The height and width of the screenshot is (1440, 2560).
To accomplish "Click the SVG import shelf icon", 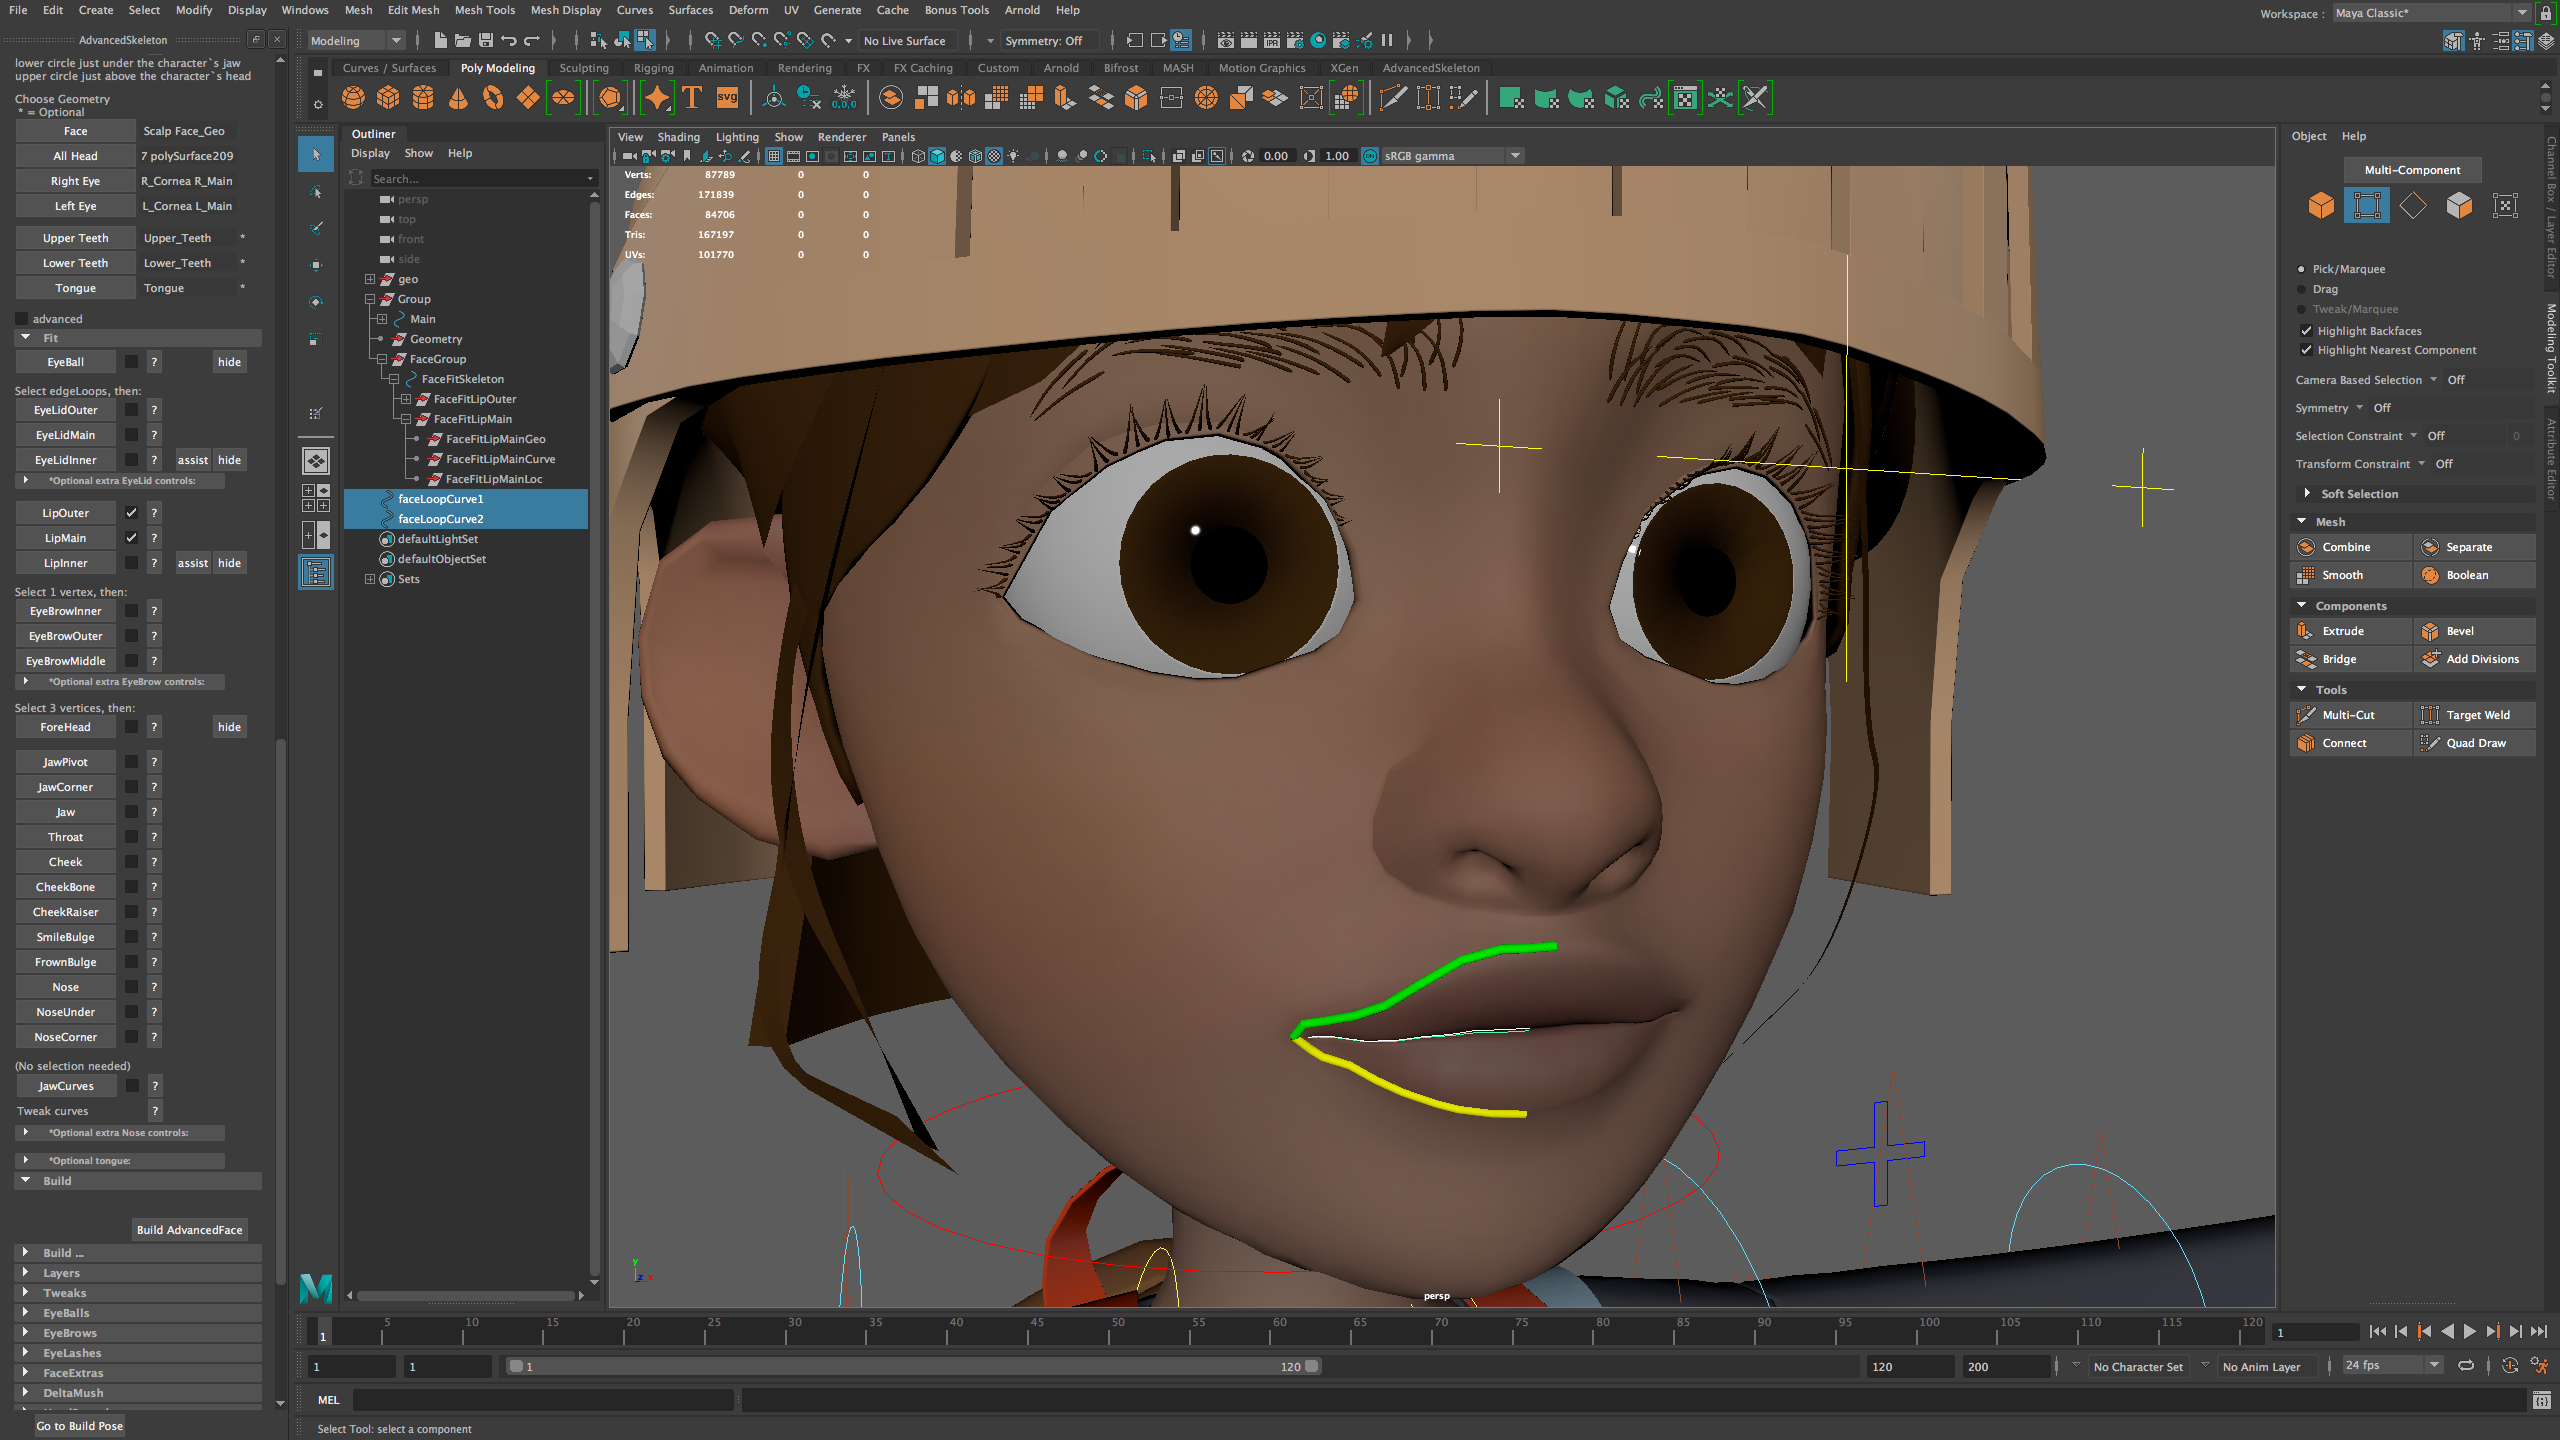I will coord(728,98).
